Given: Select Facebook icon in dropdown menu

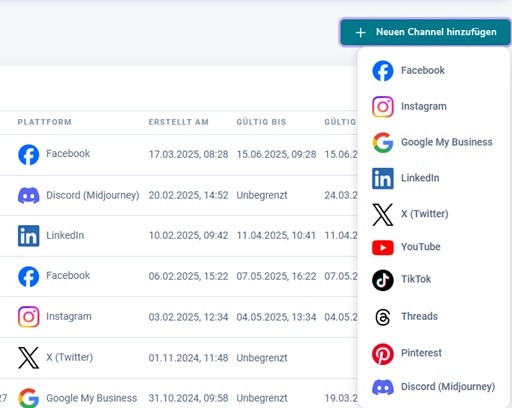Looking at the screenshot, I should pyautogui.click(x=383, y=71).
